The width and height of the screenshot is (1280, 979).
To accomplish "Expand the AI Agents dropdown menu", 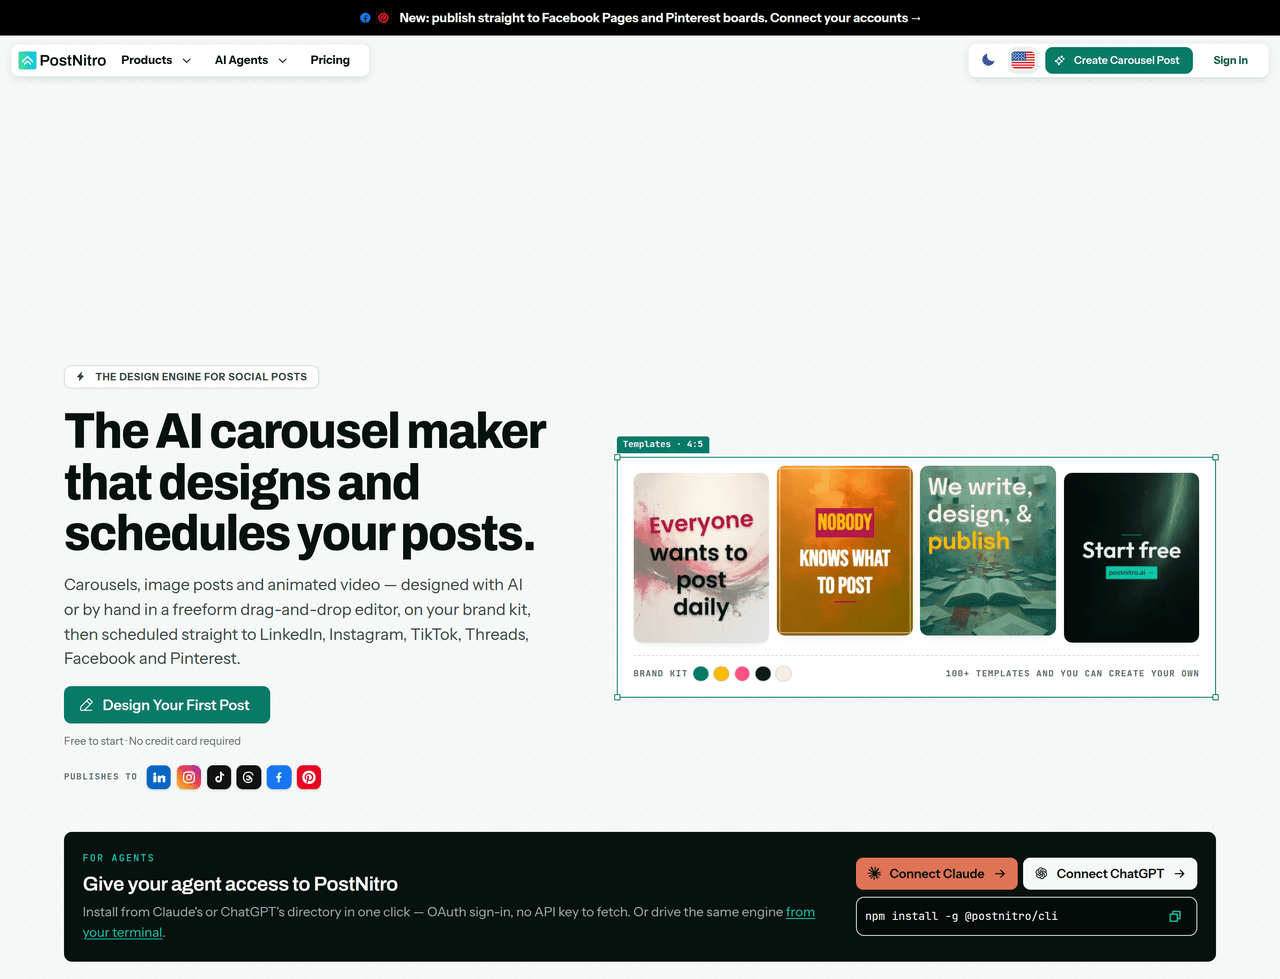I will click(251, 60).
